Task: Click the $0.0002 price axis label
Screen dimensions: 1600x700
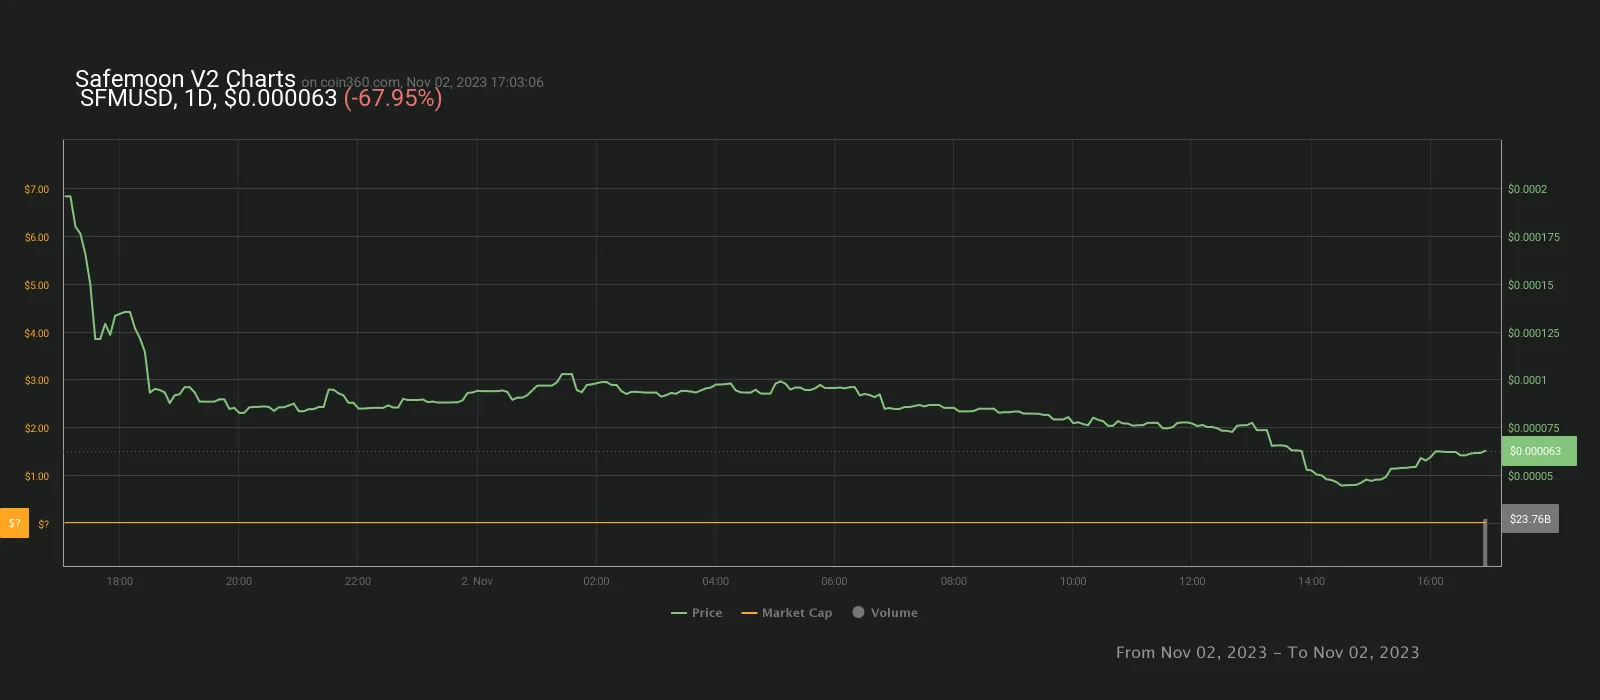Action: (1527, 189)
